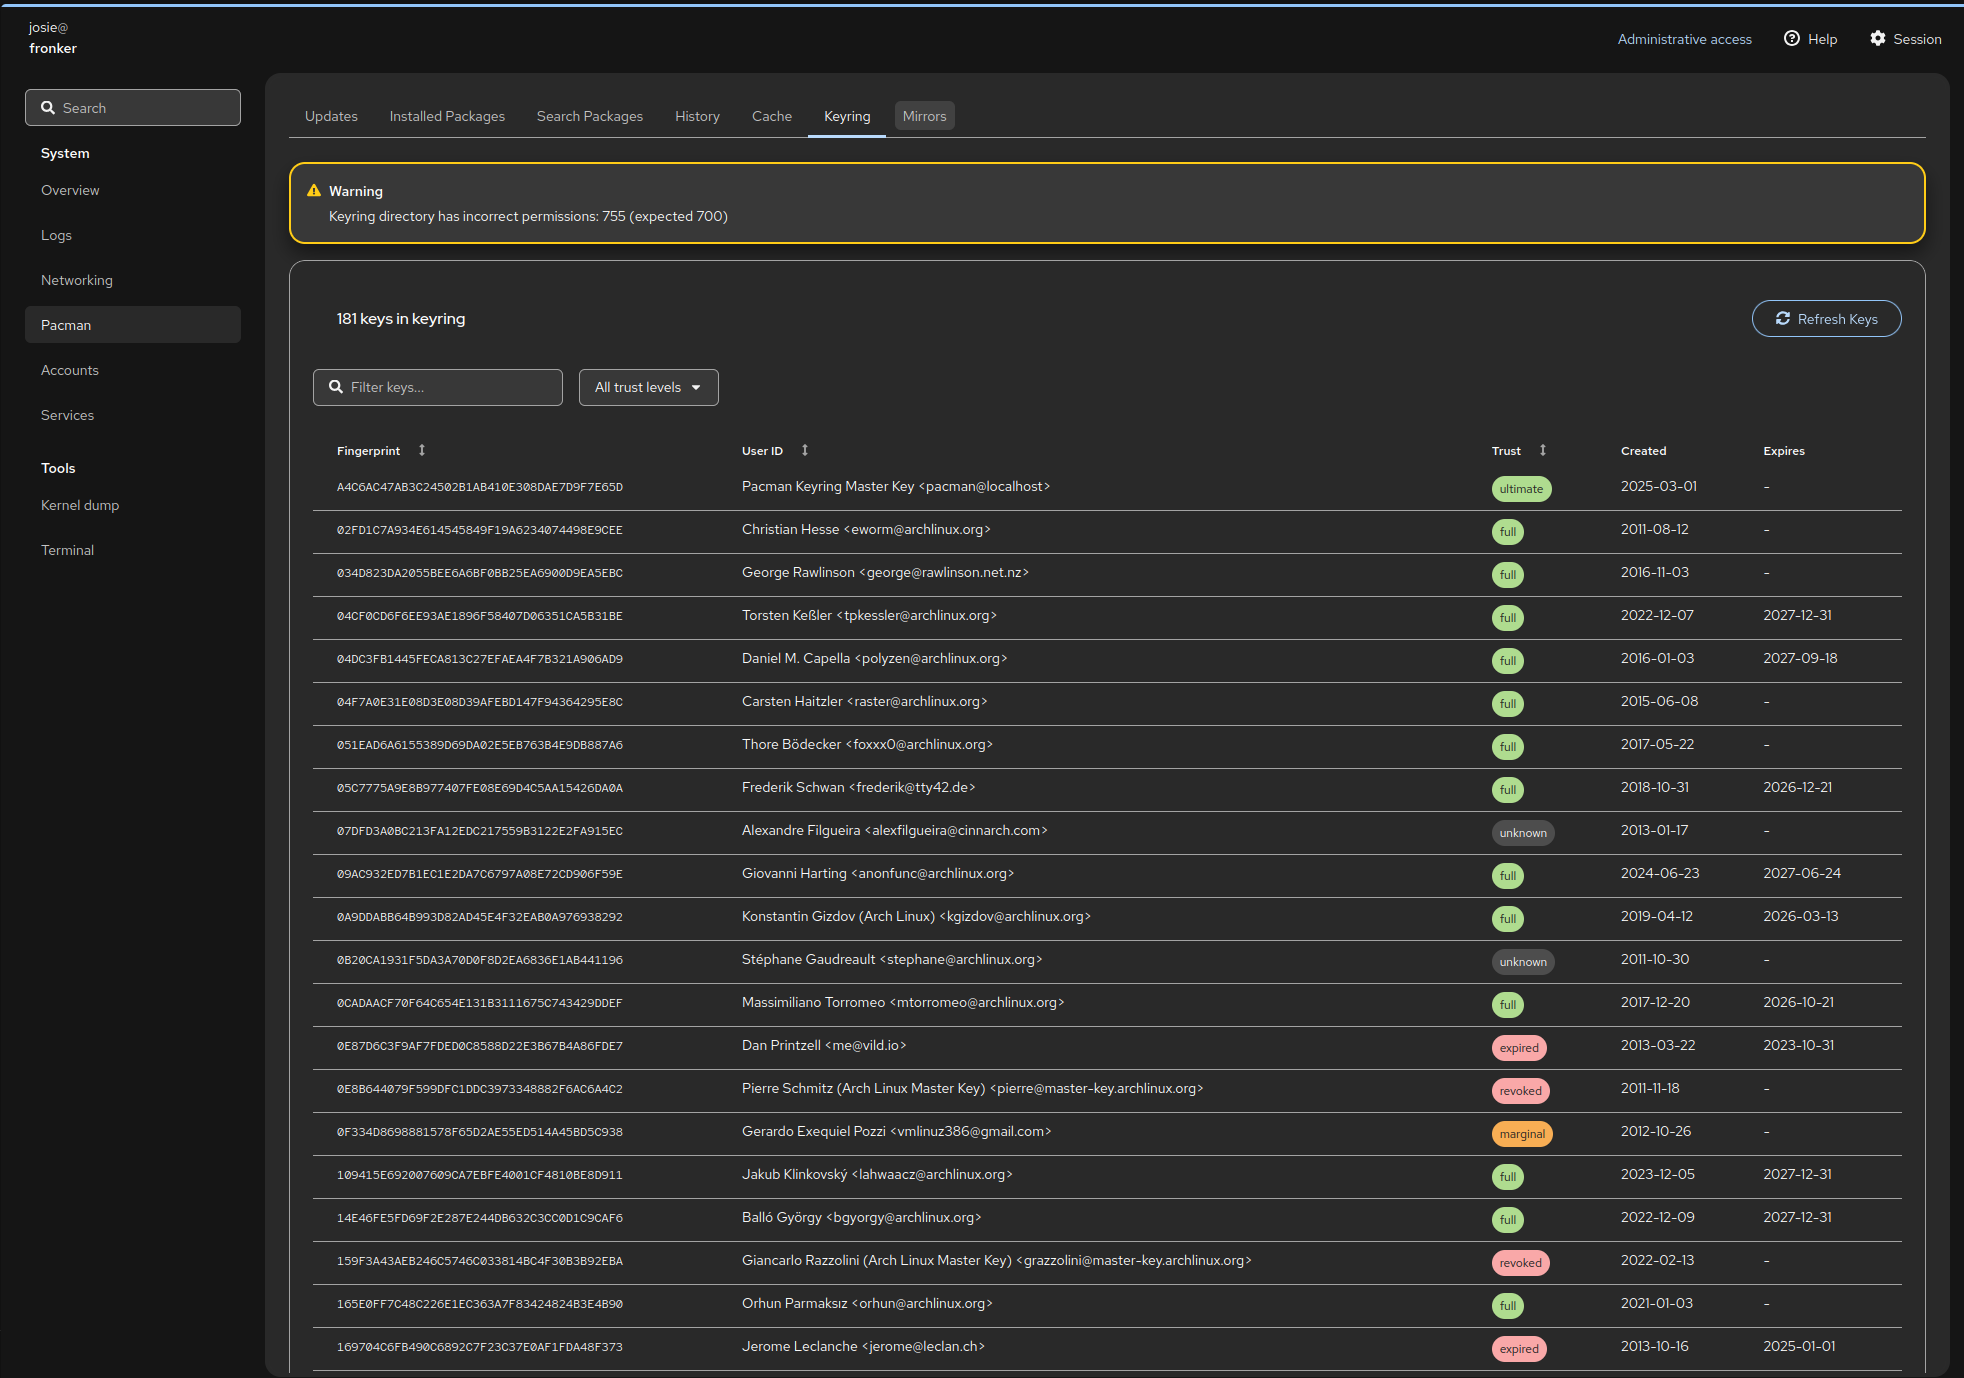1964x1378 pixels.
Task: Click the magnifier icon in sidebar Search
Action: (48, 108)
